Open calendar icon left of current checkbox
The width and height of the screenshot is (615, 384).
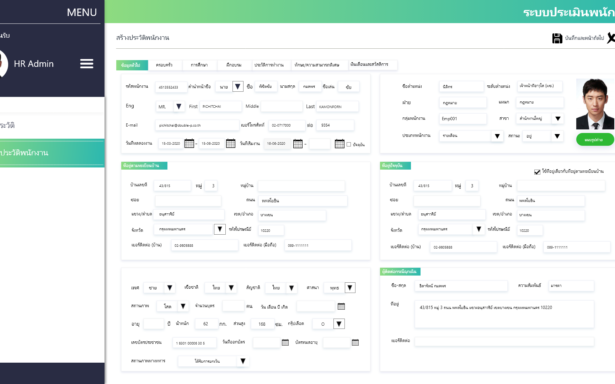[340, 144]
